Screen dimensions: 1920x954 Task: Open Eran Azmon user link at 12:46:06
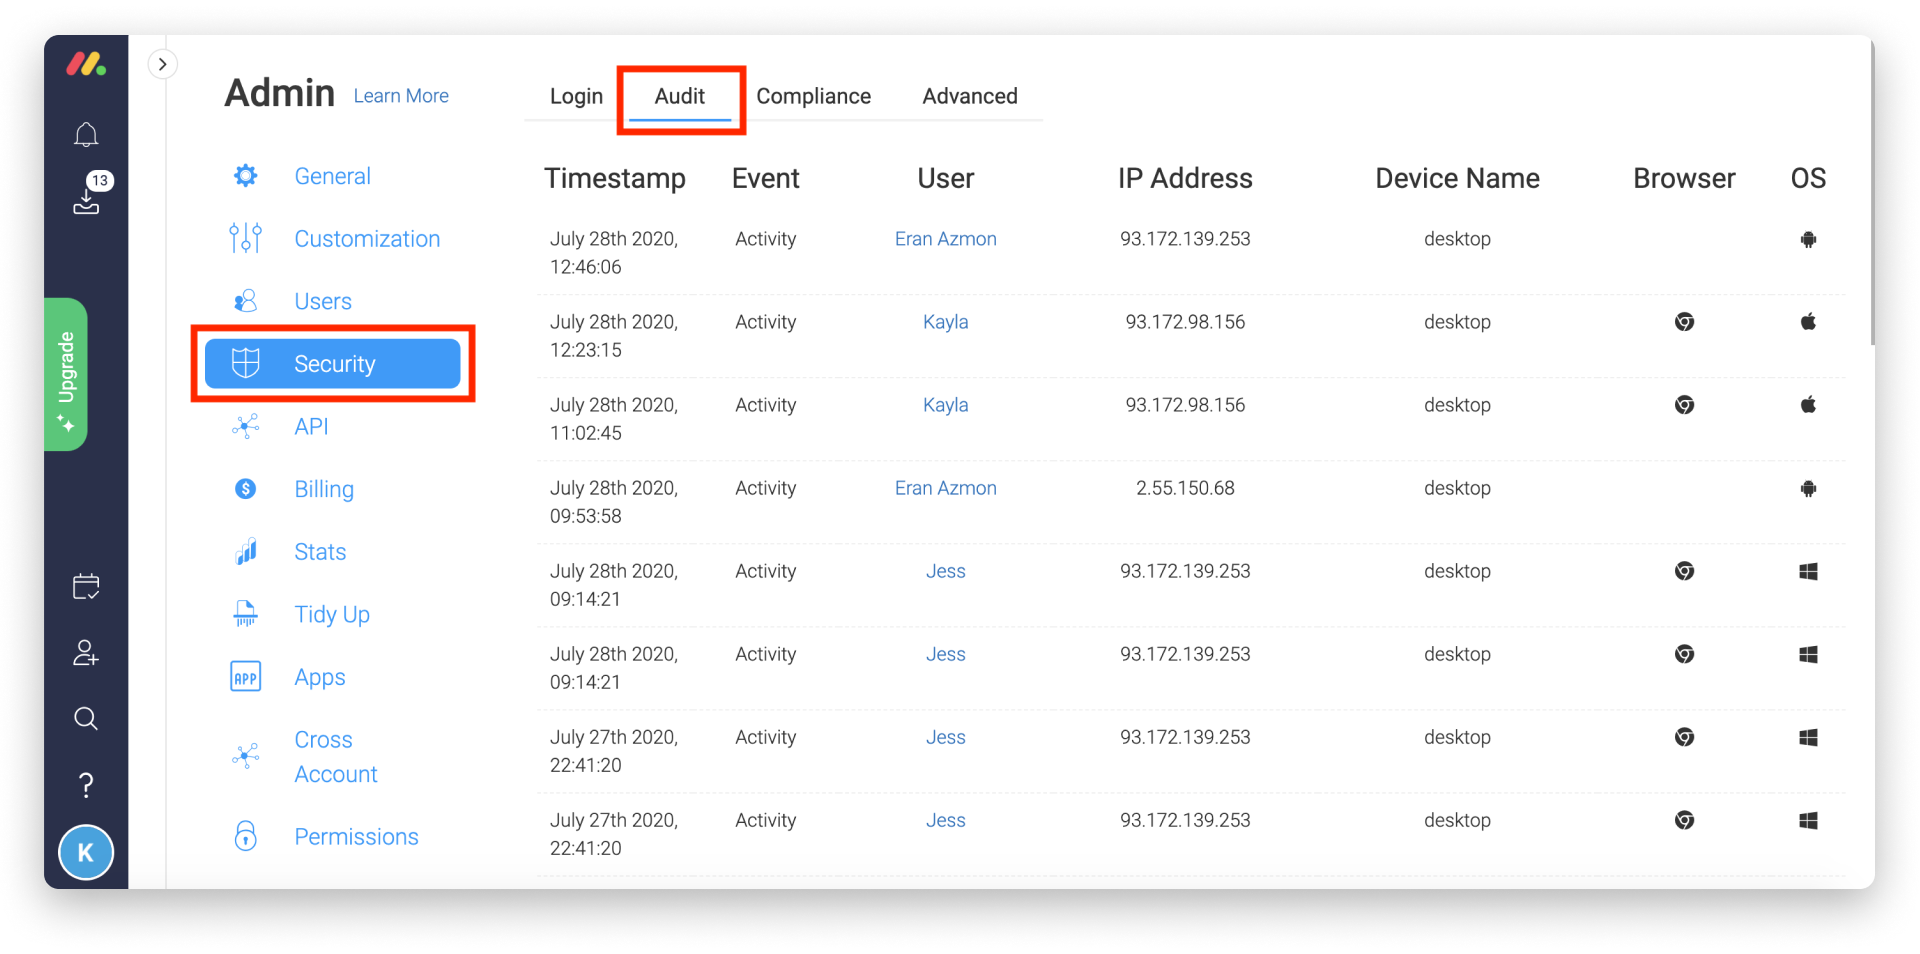click(945, 239)
